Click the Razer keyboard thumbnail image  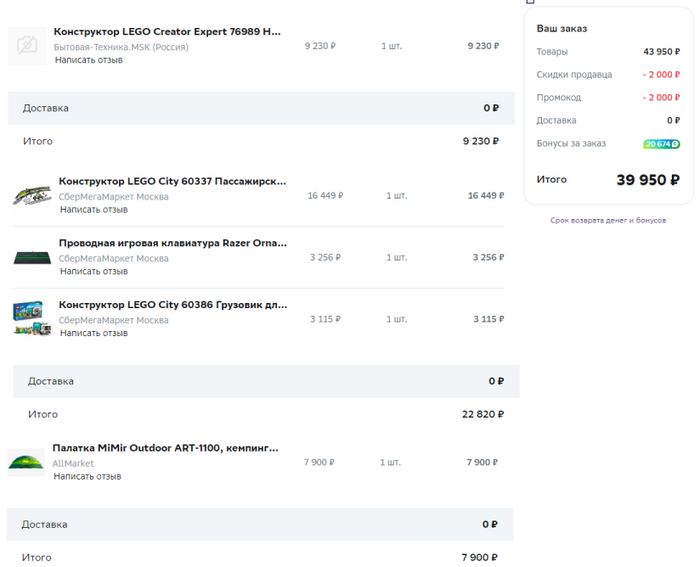click(x=32, y=258)
